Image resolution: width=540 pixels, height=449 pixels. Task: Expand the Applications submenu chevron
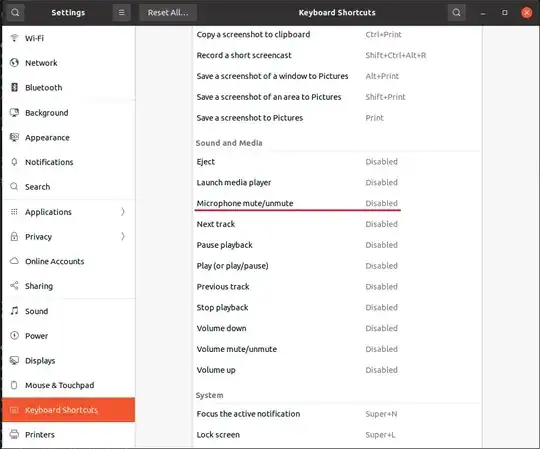tap(123, 212)
